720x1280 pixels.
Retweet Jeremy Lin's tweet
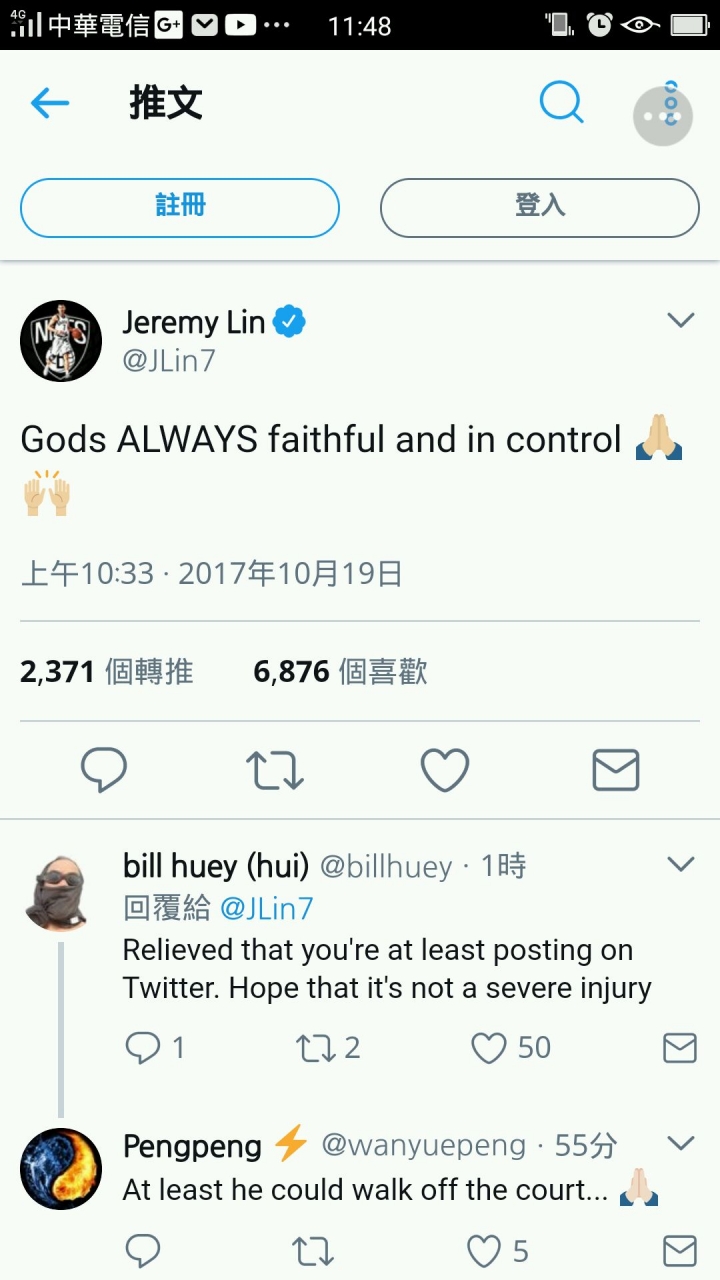(275, 770)
